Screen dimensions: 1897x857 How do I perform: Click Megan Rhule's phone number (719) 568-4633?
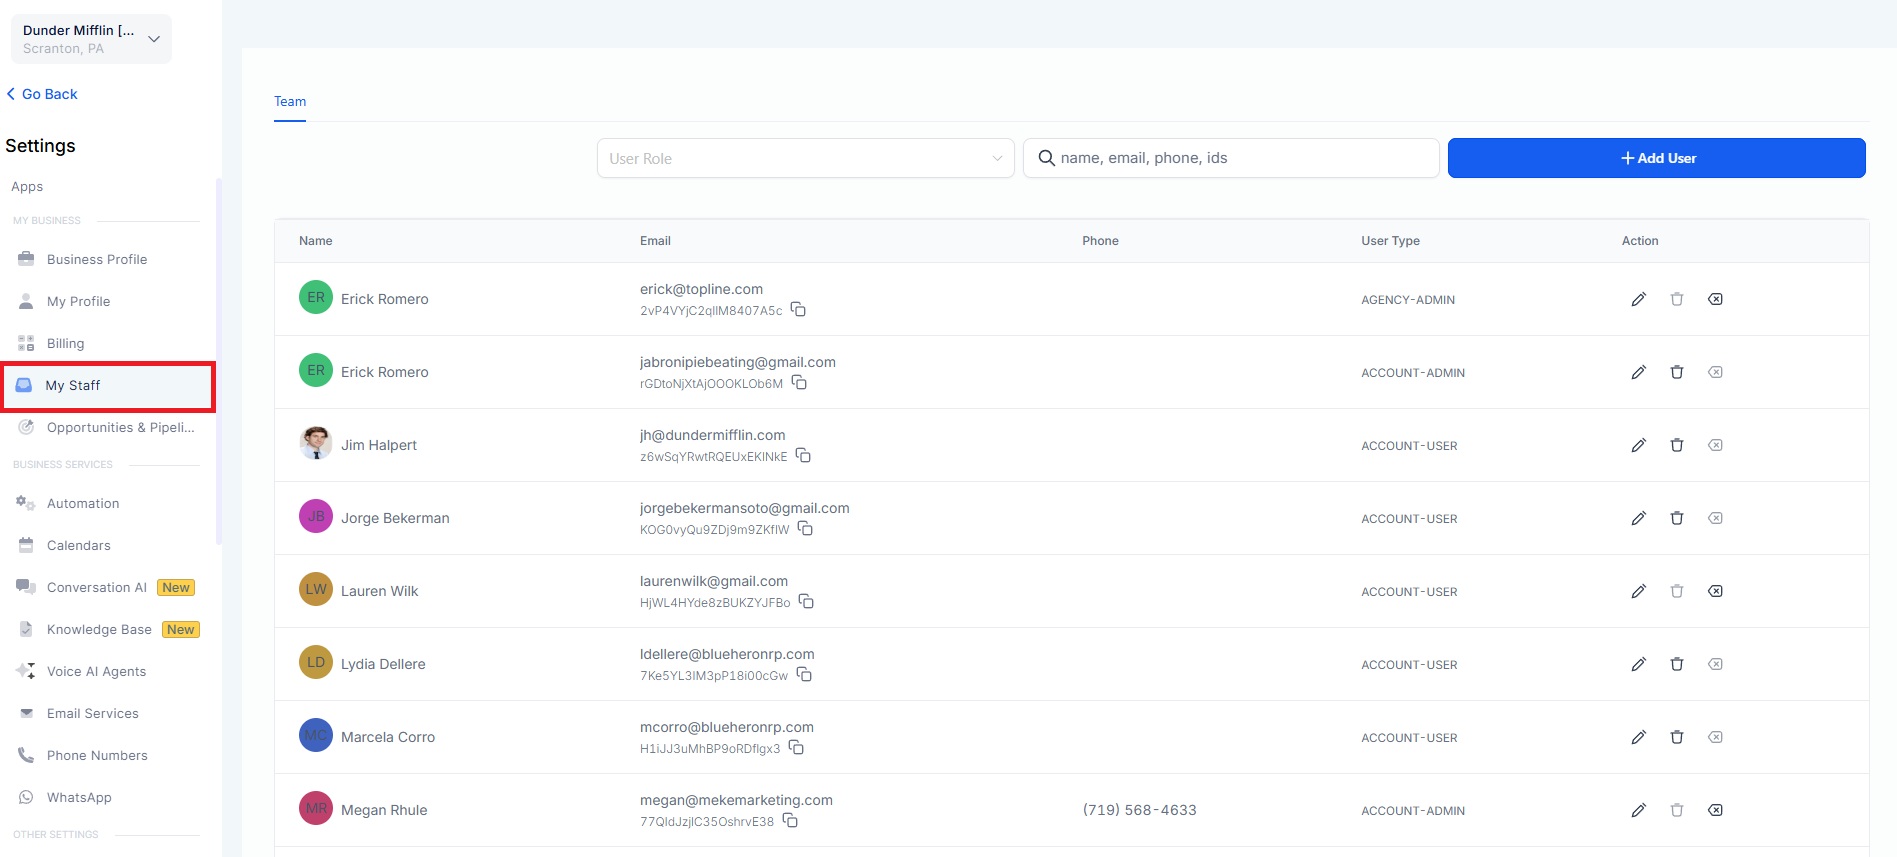pyautogui.click(x=1139, y=810)
